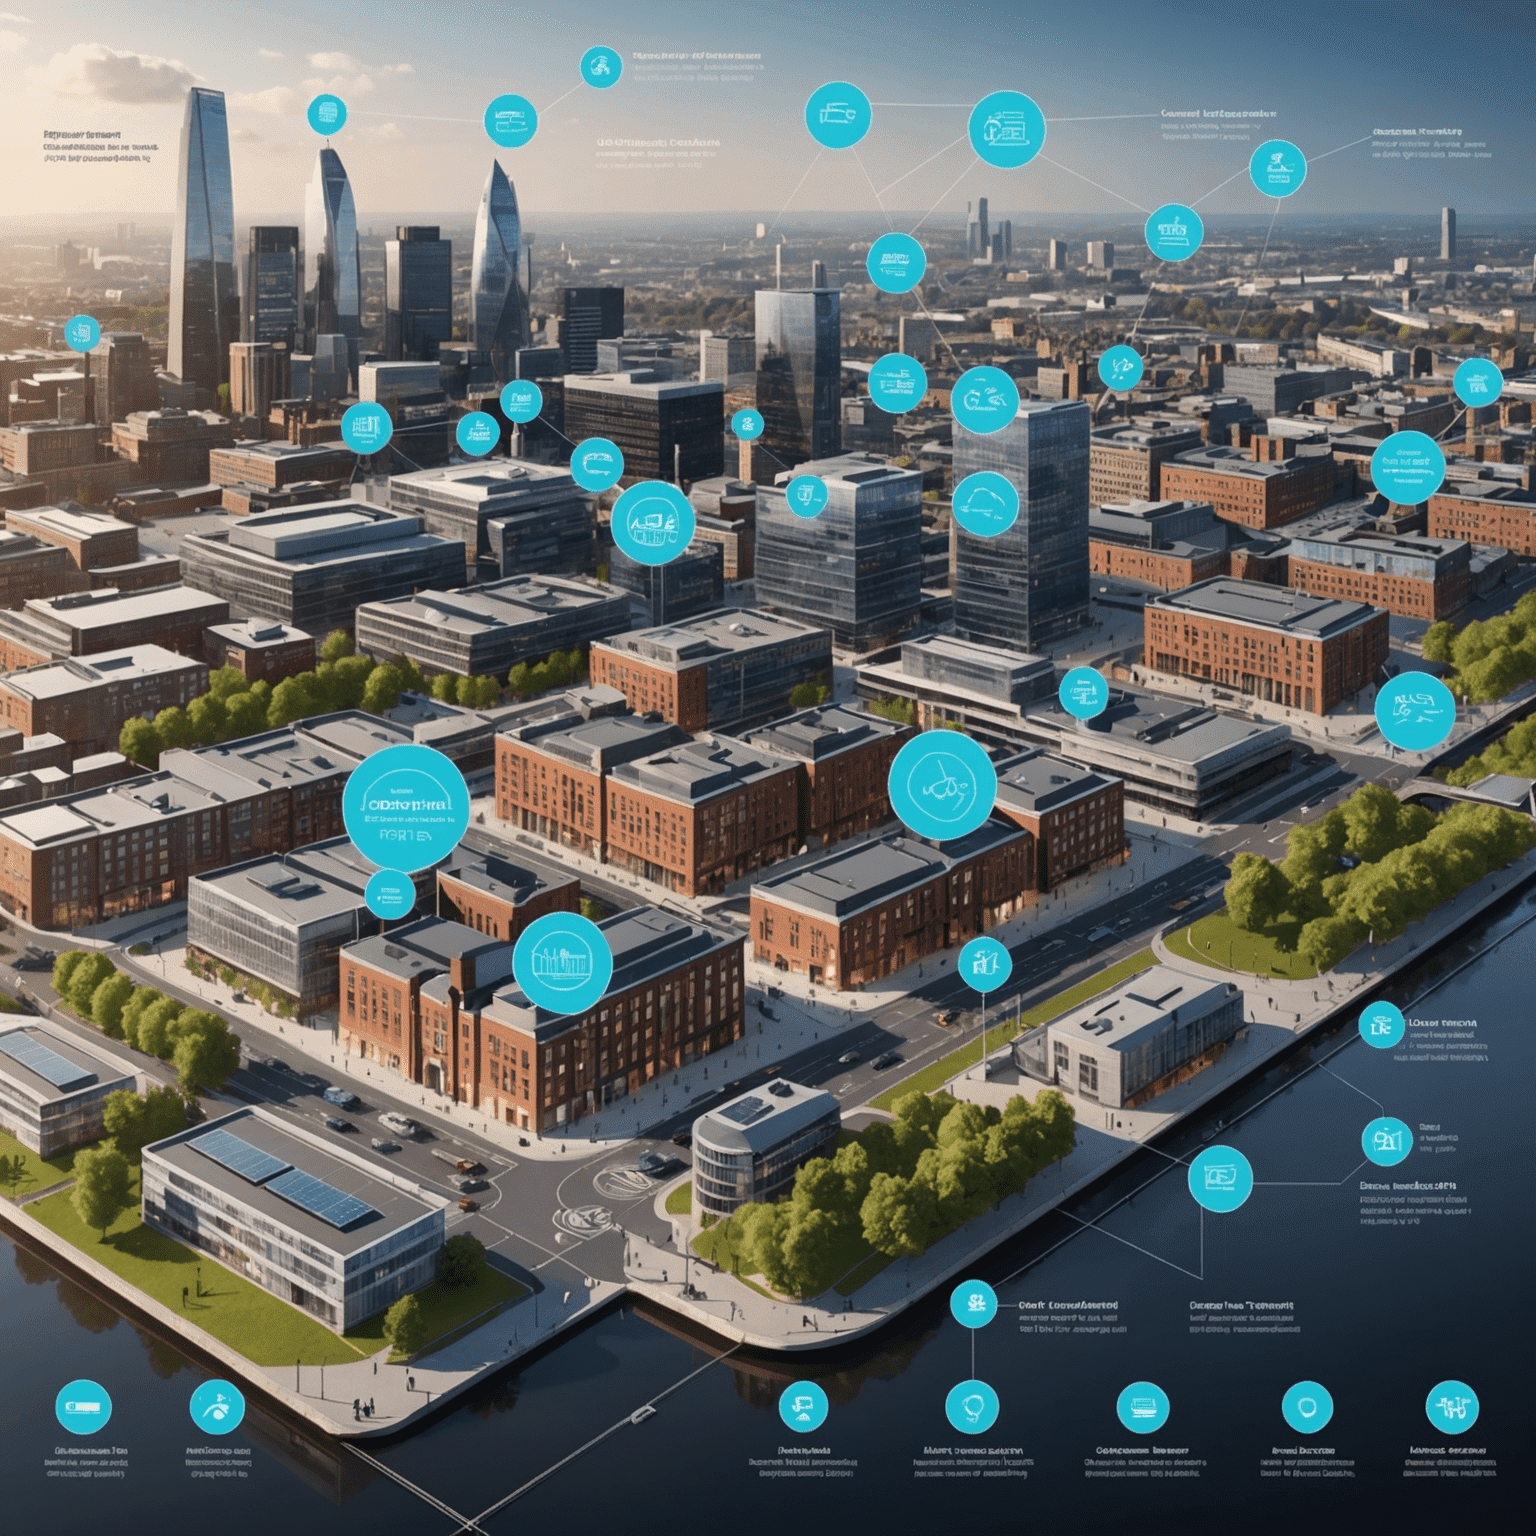Select the first legend icon at the bottom-left corner
Image resolution: width=1536 pixels, height=1536 pixels.
83,1407
